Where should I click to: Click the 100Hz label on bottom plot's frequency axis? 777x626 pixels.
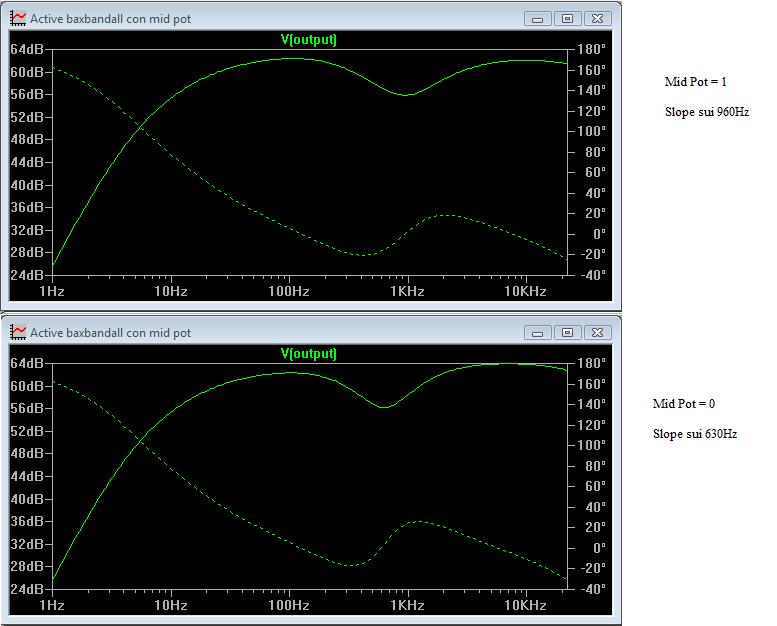(289, 605)
